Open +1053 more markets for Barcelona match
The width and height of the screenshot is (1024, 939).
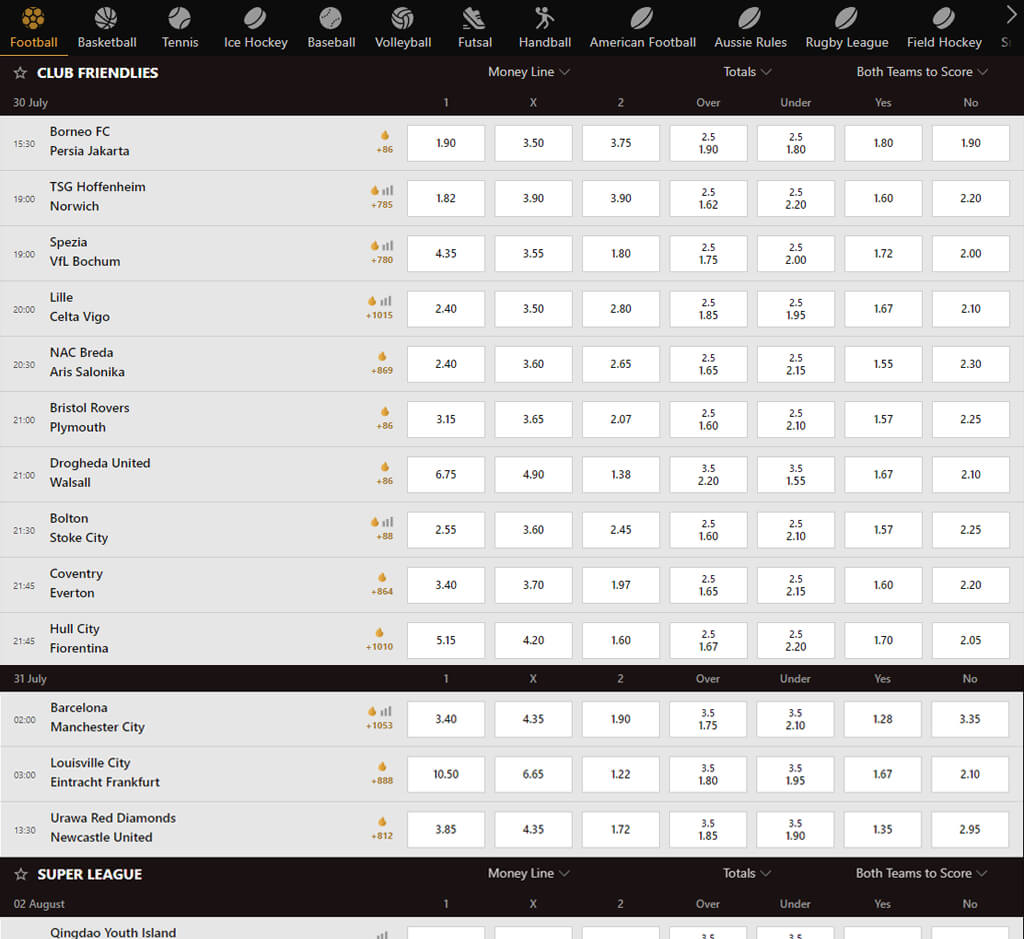tap(379, 725)
